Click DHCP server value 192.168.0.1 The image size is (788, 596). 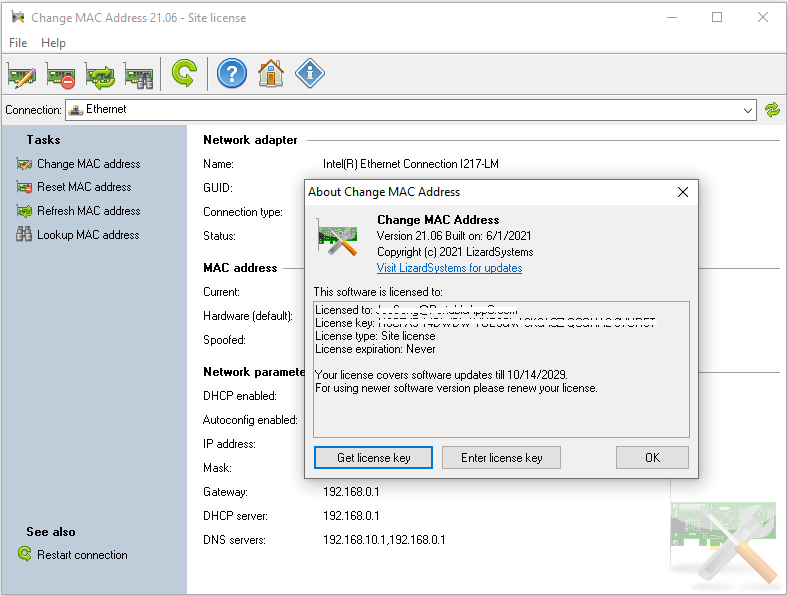351,516
